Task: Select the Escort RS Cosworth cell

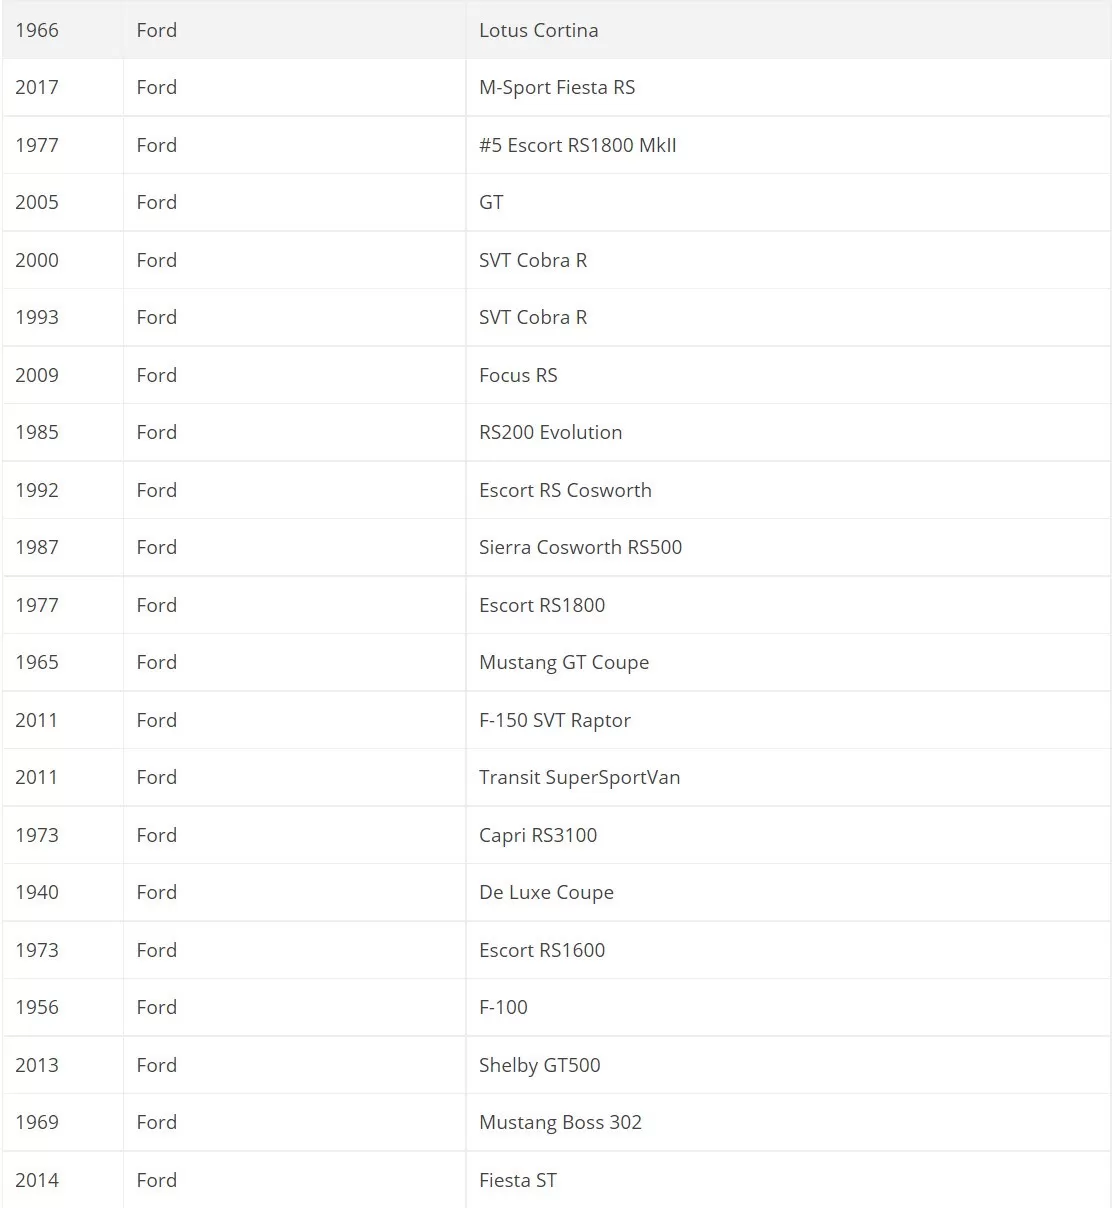Action: pyautogui.click(x=788, y=490)
